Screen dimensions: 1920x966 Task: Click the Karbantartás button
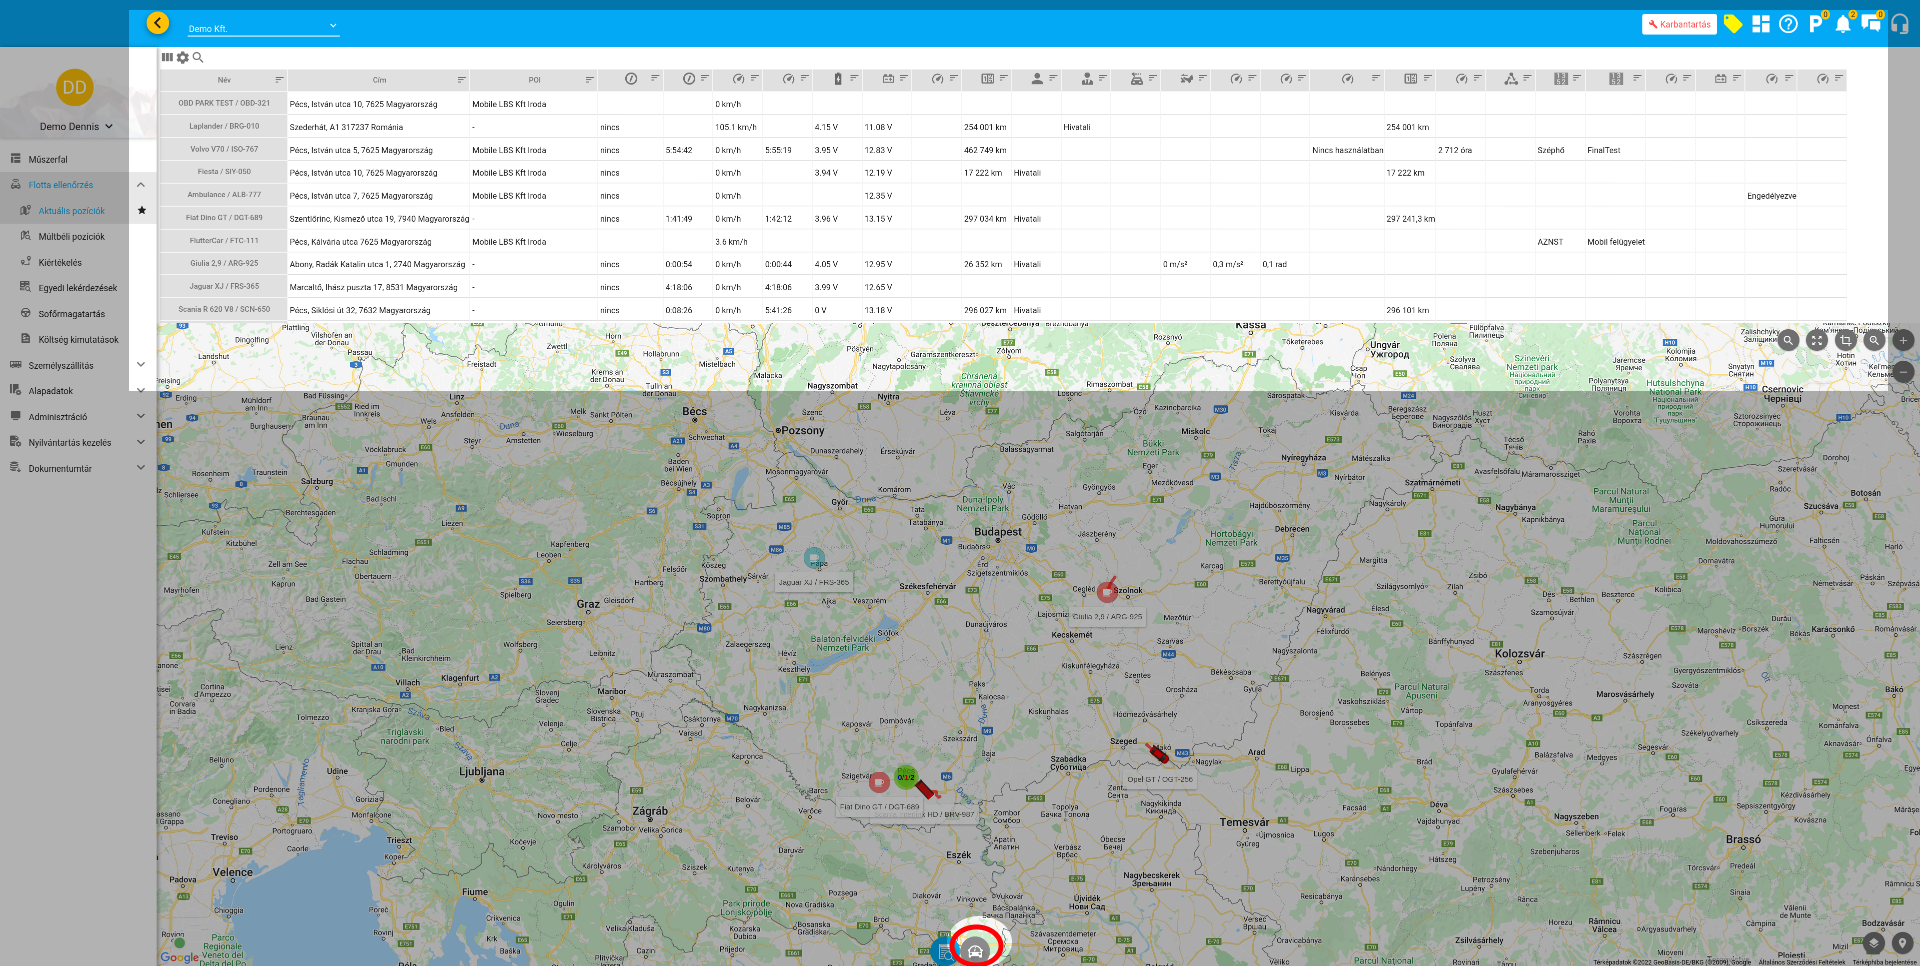click(x=1679, y=24)
